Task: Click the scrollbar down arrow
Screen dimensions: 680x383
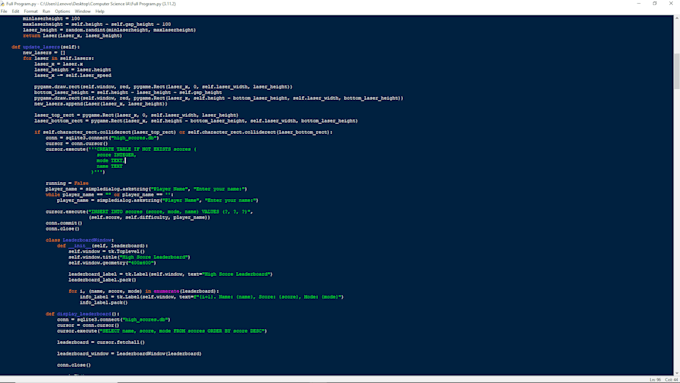Action: tap(677, 373)
